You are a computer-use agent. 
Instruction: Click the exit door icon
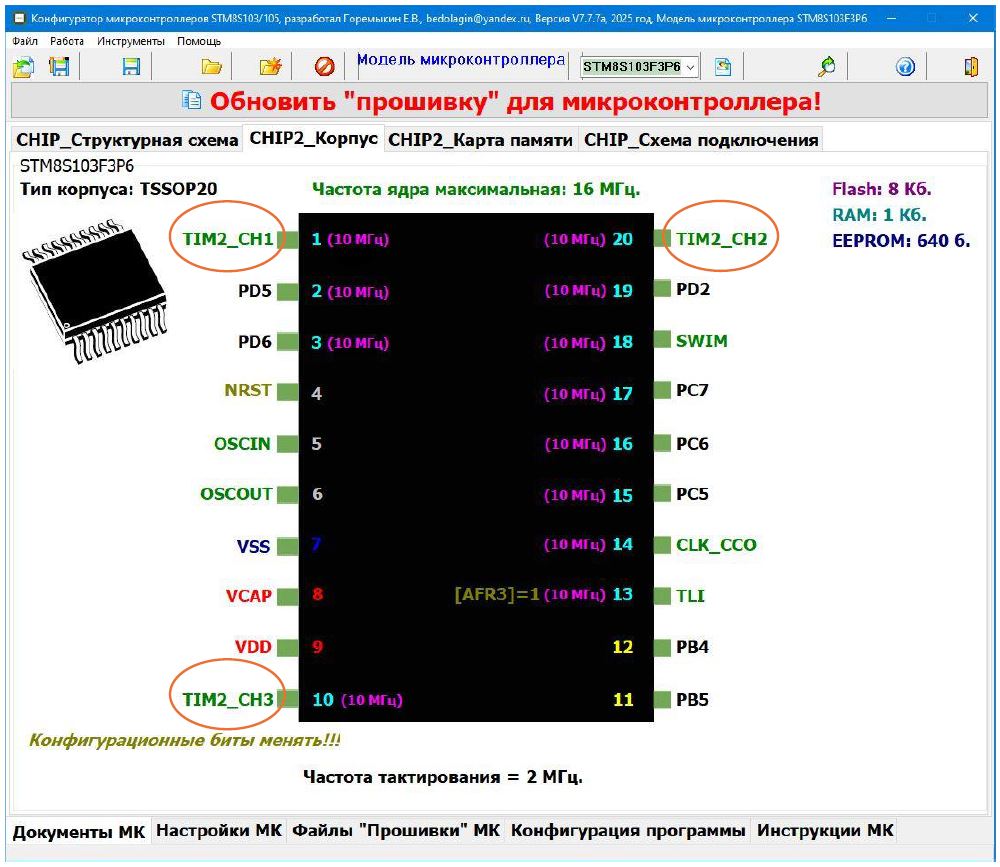tap(971, 66)
